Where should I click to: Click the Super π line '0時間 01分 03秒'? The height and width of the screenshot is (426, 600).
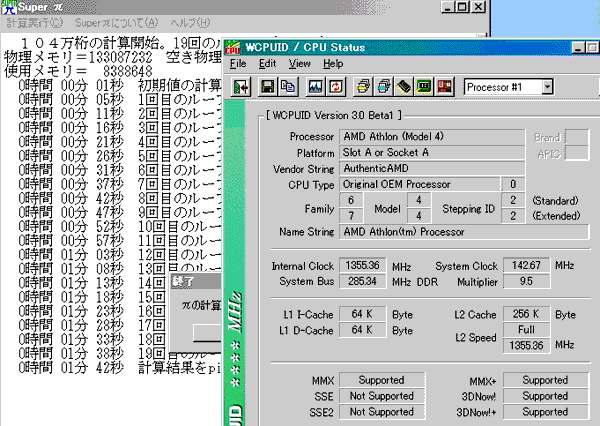(x=71, y=255)
